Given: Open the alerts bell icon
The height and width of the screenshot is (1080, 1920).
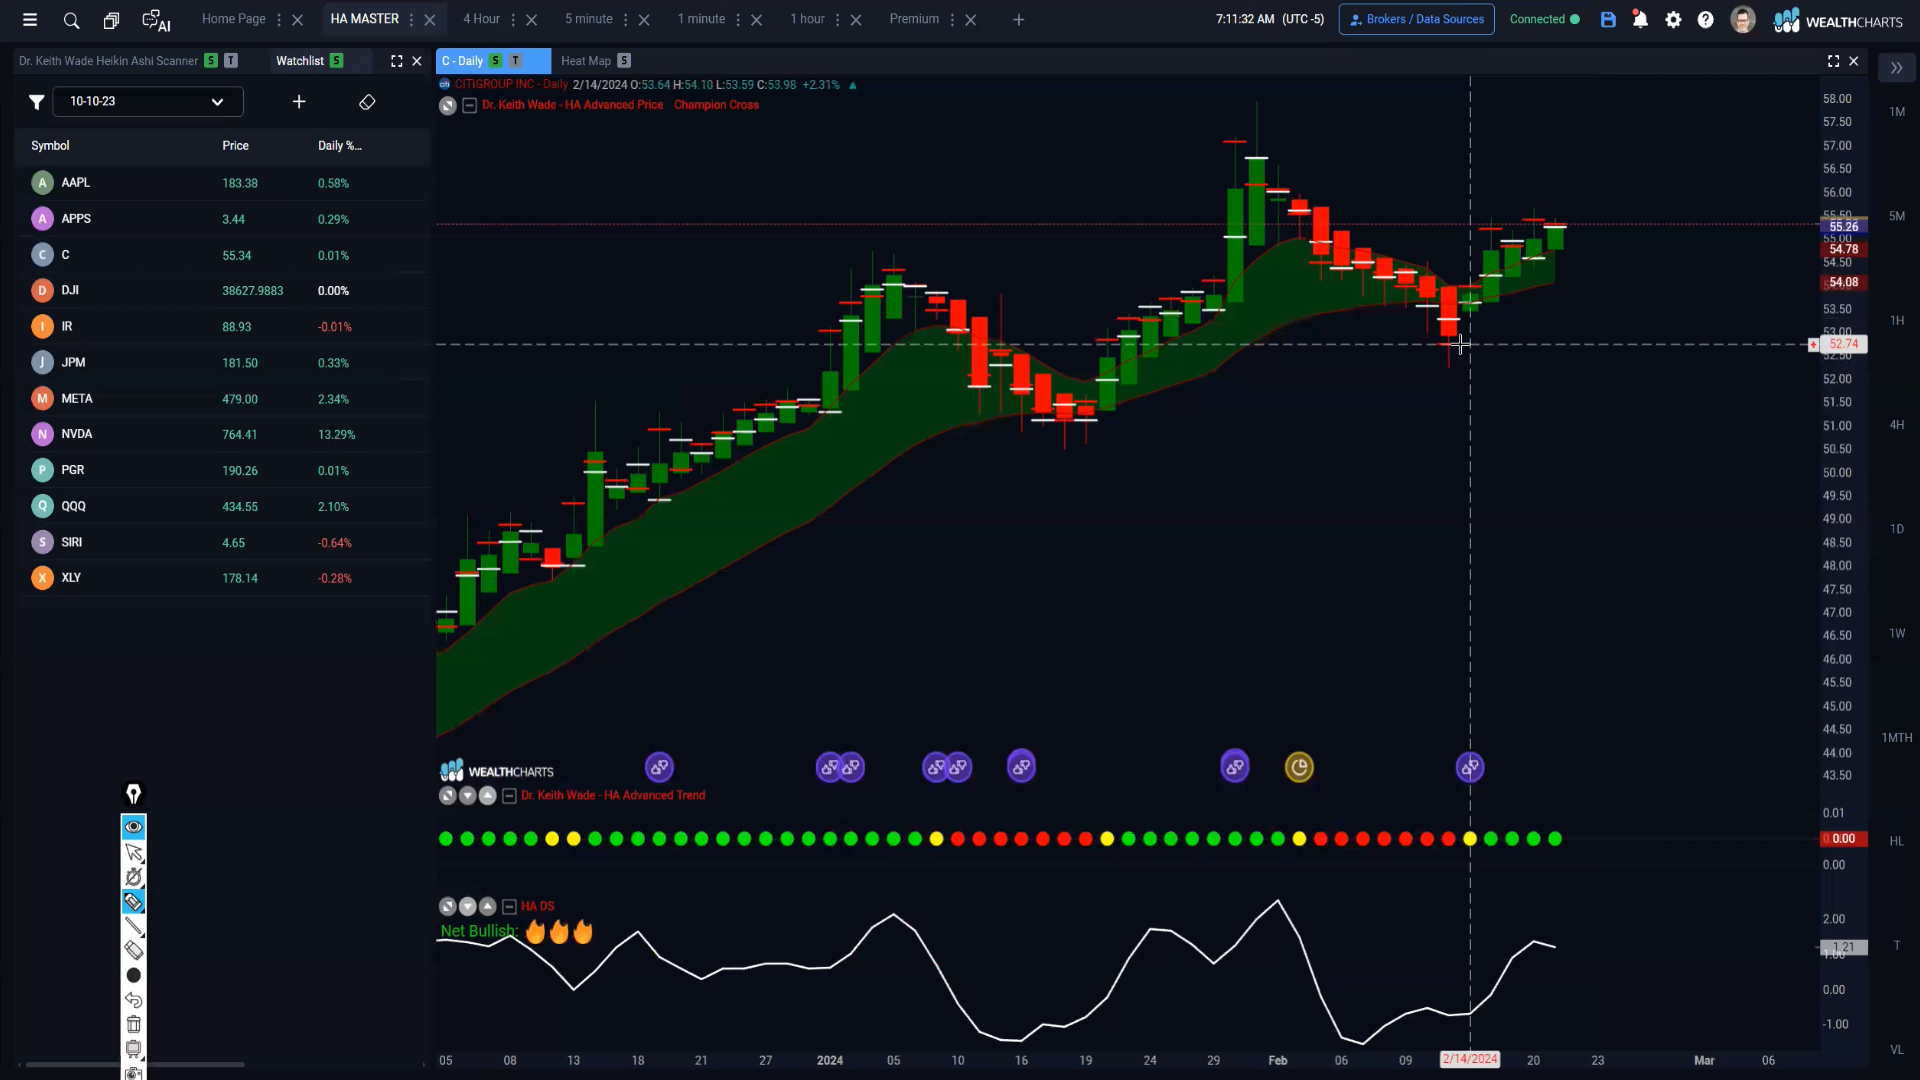Looking at the screenshot, I should click(x=1640, y=20).
